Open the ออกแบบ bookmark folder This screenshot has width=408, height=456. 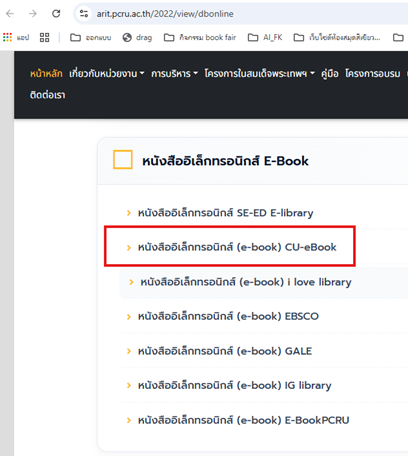tap(90, 37)
